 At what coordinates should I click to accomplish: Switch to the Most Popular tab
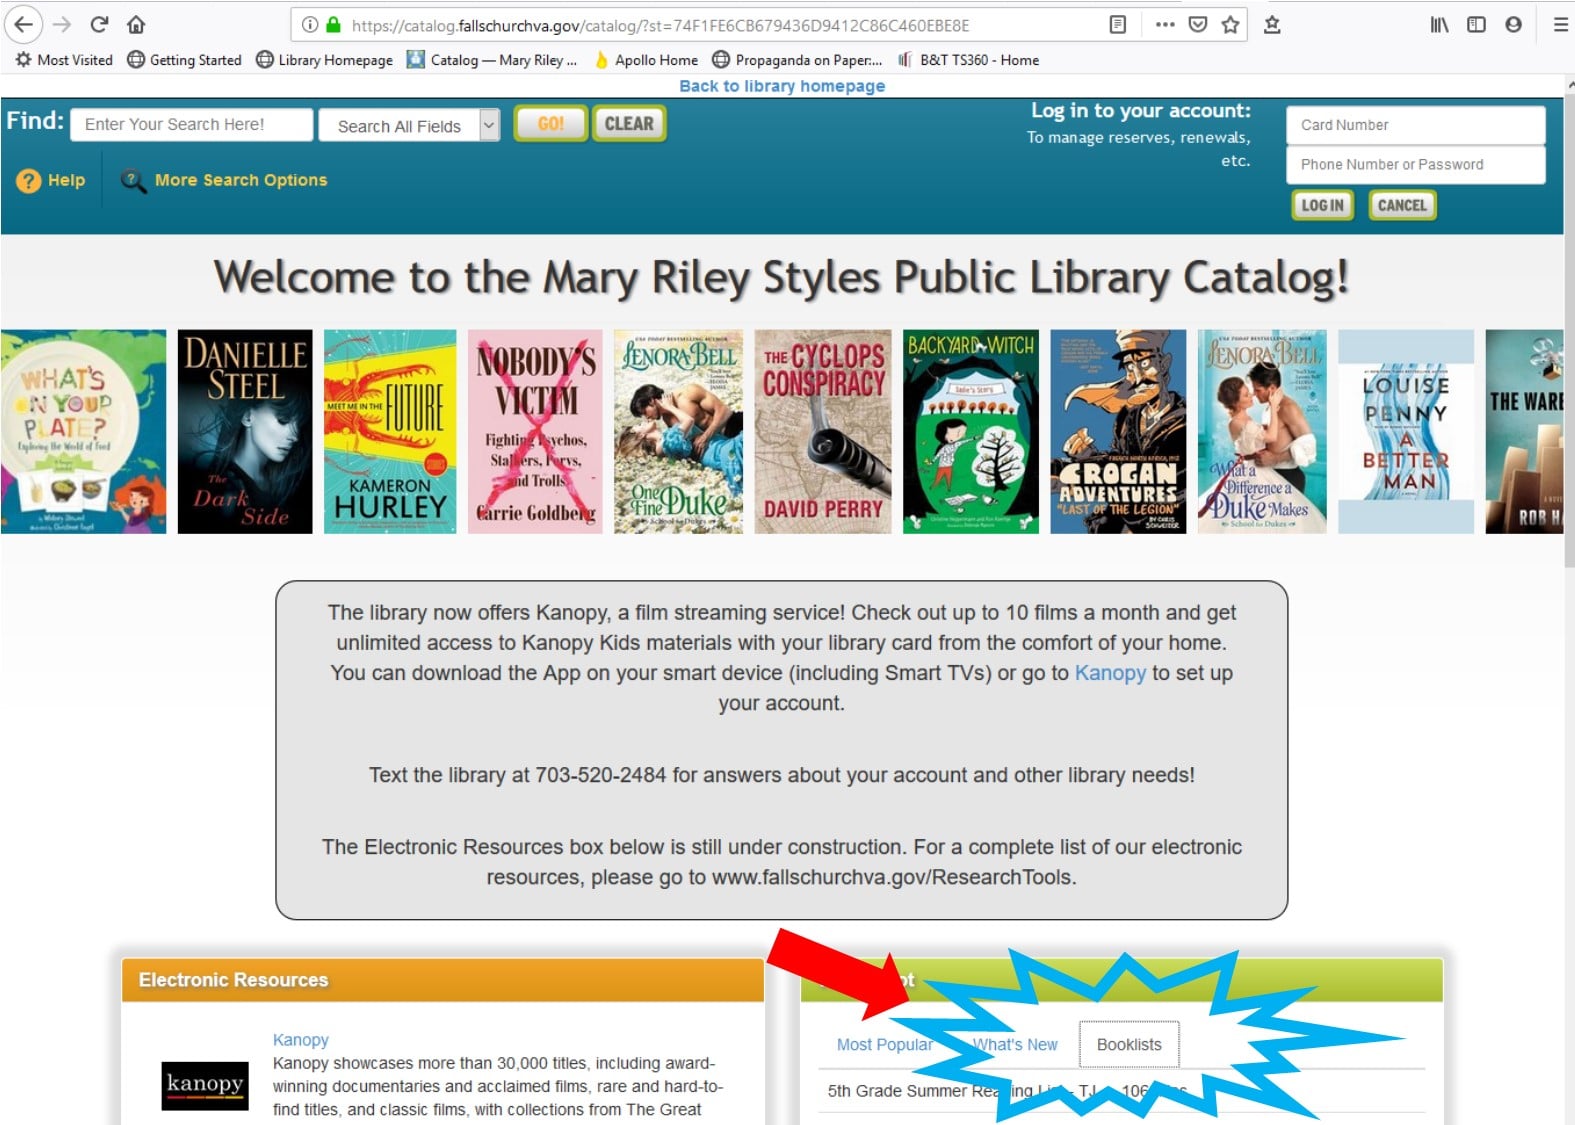[884, 1044]
